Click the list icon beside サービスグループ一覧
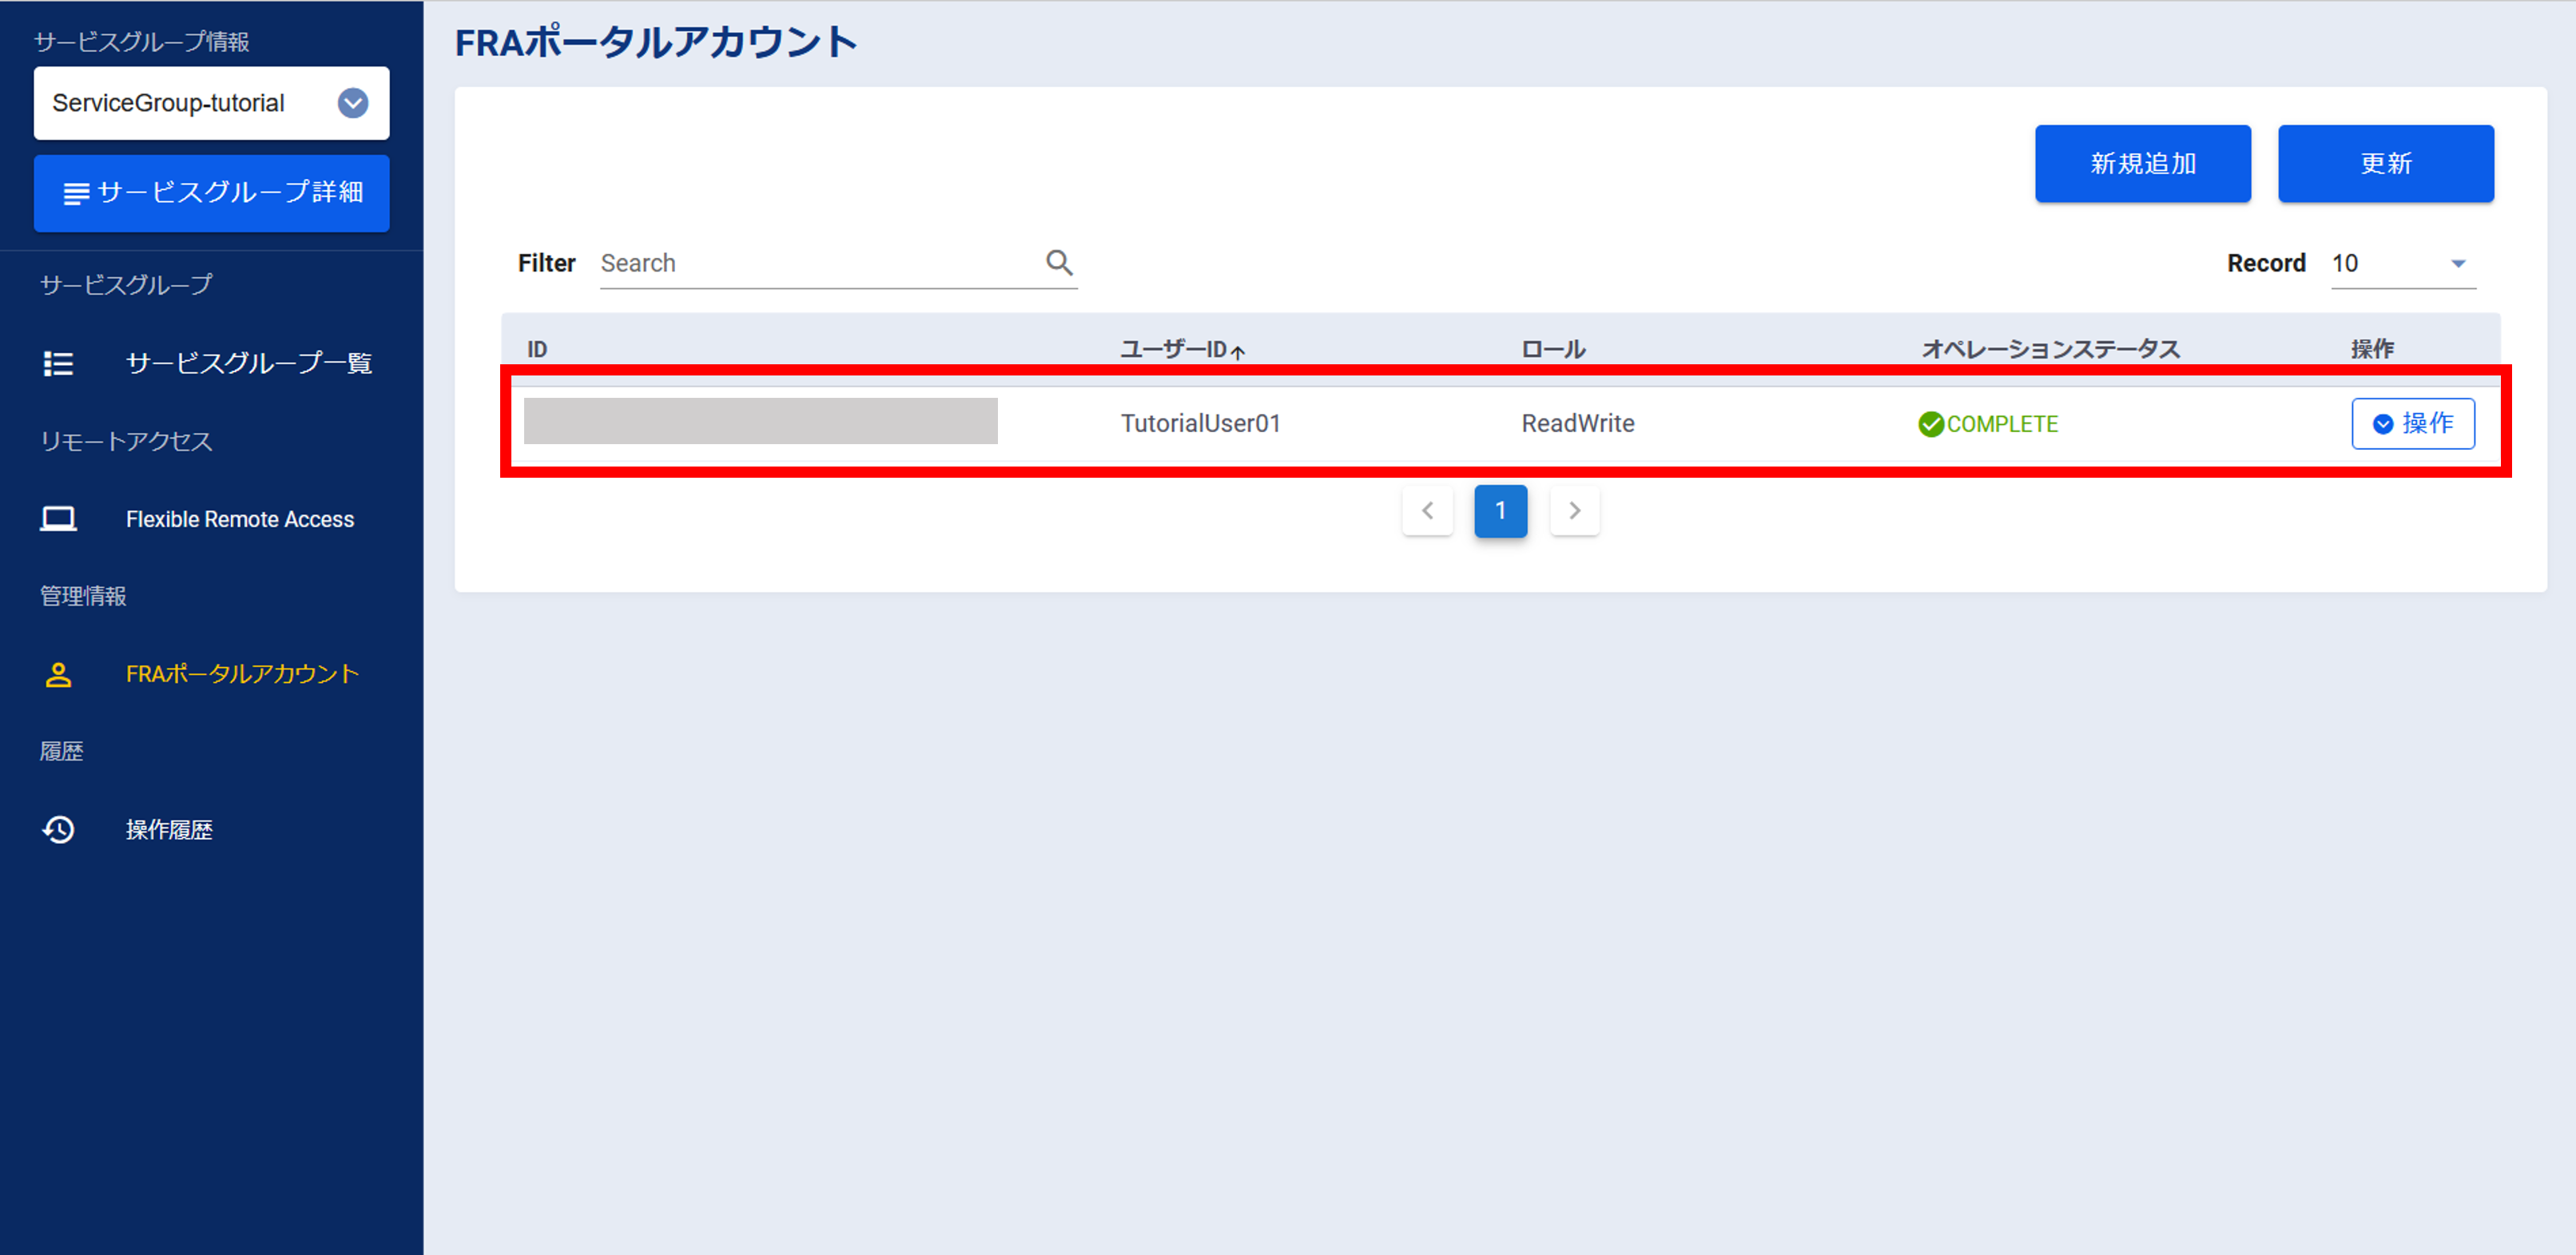 pyautogui.click(x=58, y=363)
